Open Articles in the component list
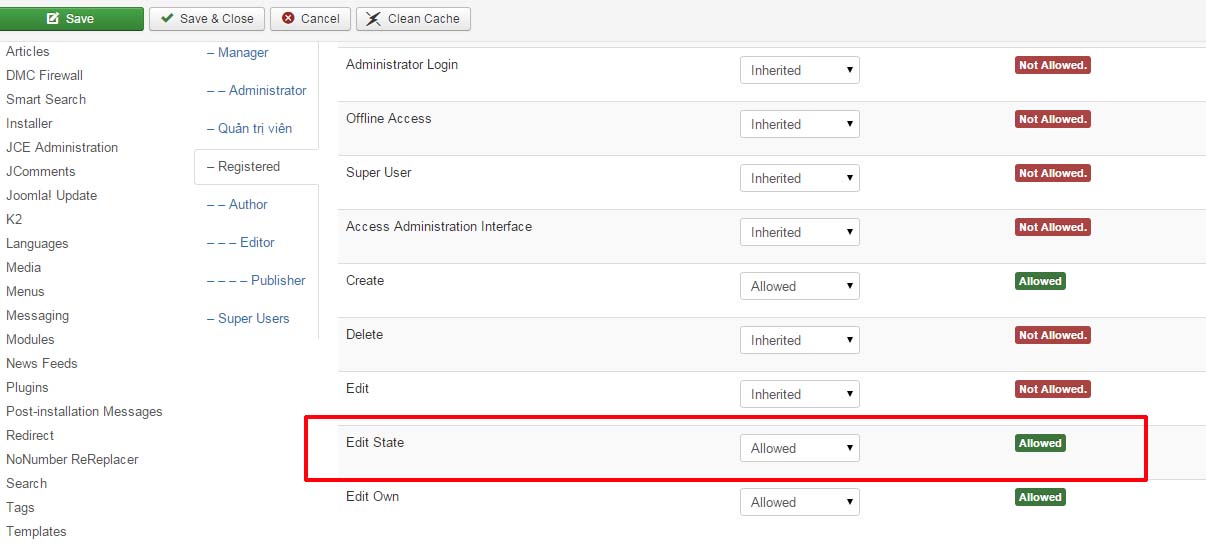This screenshot has height=545, width=1206. pos(28,51)
